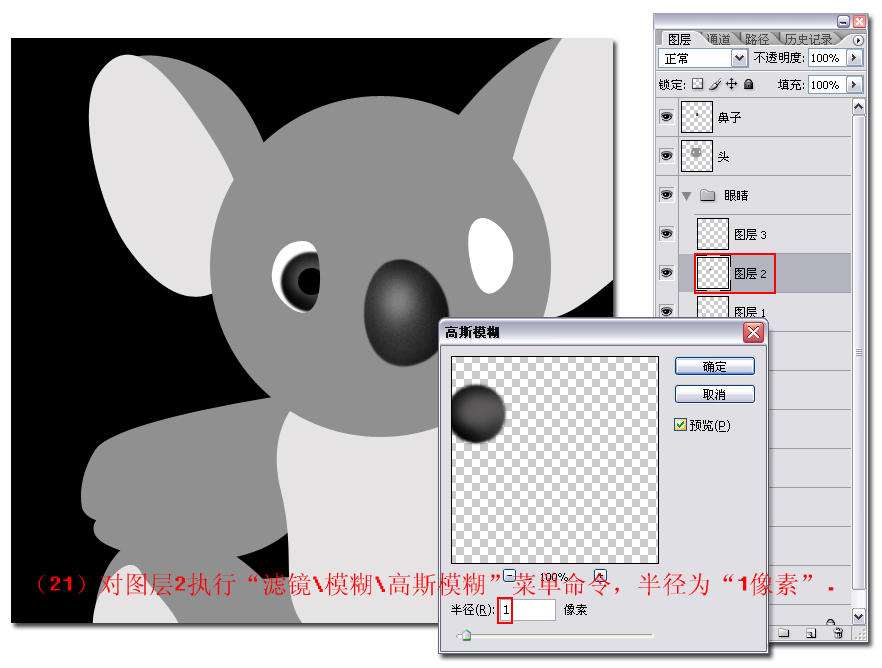Viewport: 882px width, 668px height.
Task: Click the lock transparent pixels icon
Action: 698,85
